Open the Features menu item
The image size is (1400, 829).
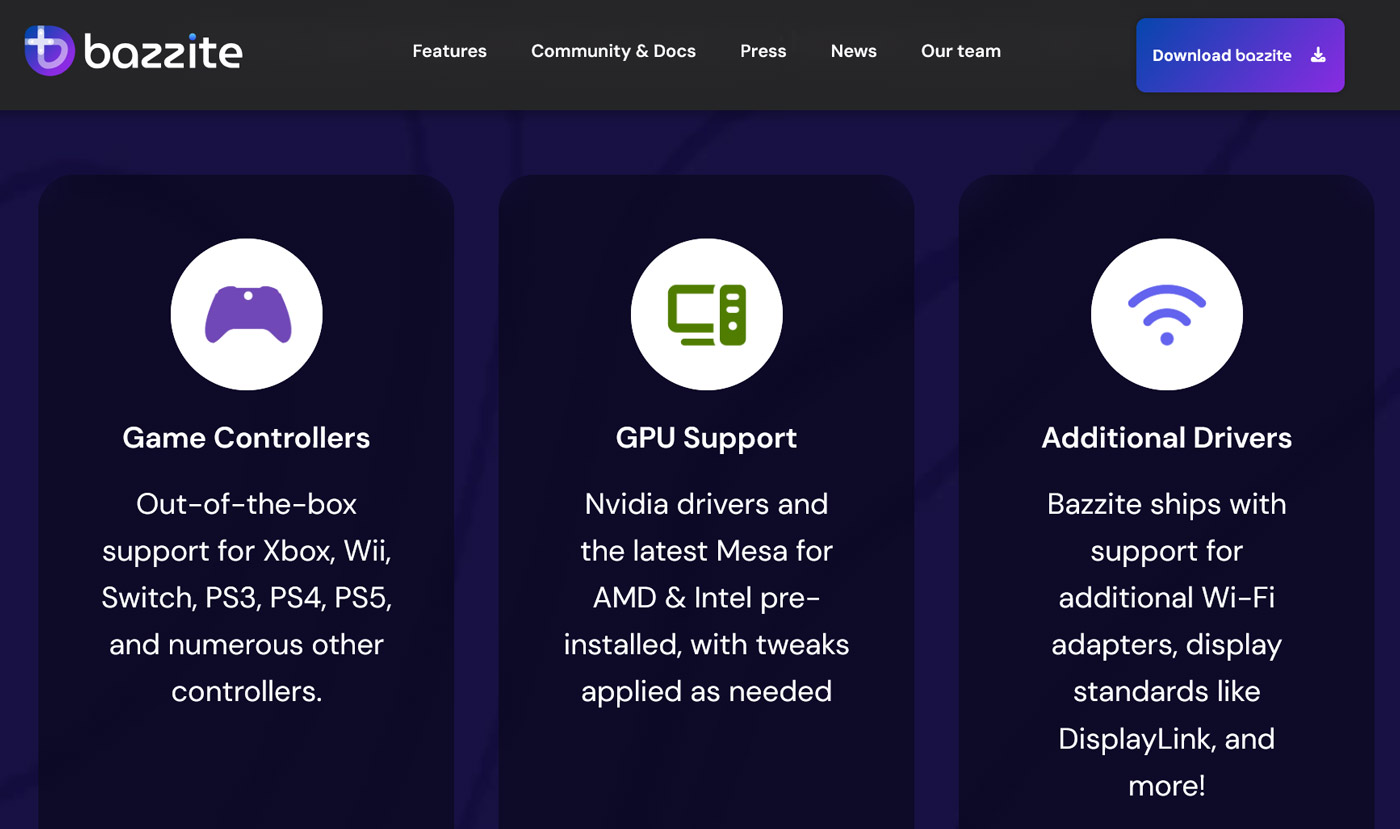click(449, 51)
